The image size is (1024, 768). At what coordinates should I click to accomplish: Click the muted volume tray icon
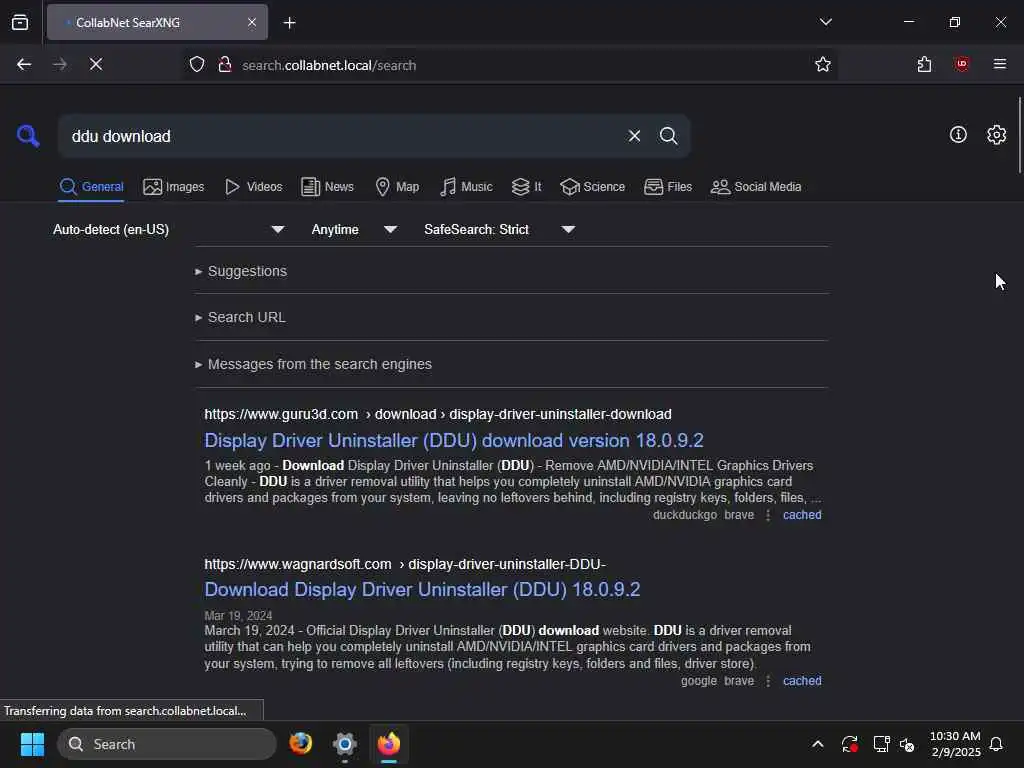907,744
